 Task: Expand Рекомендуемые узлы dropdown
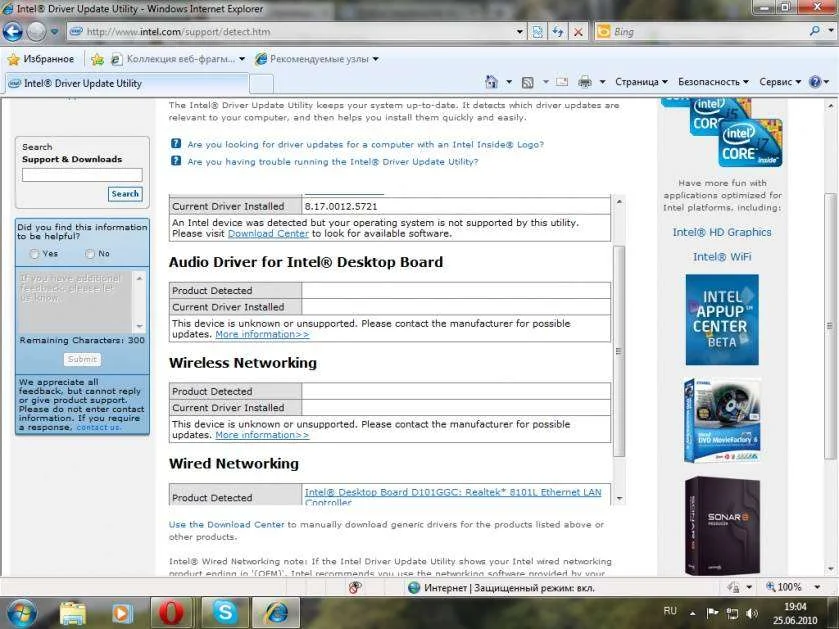tap(376, 59)
